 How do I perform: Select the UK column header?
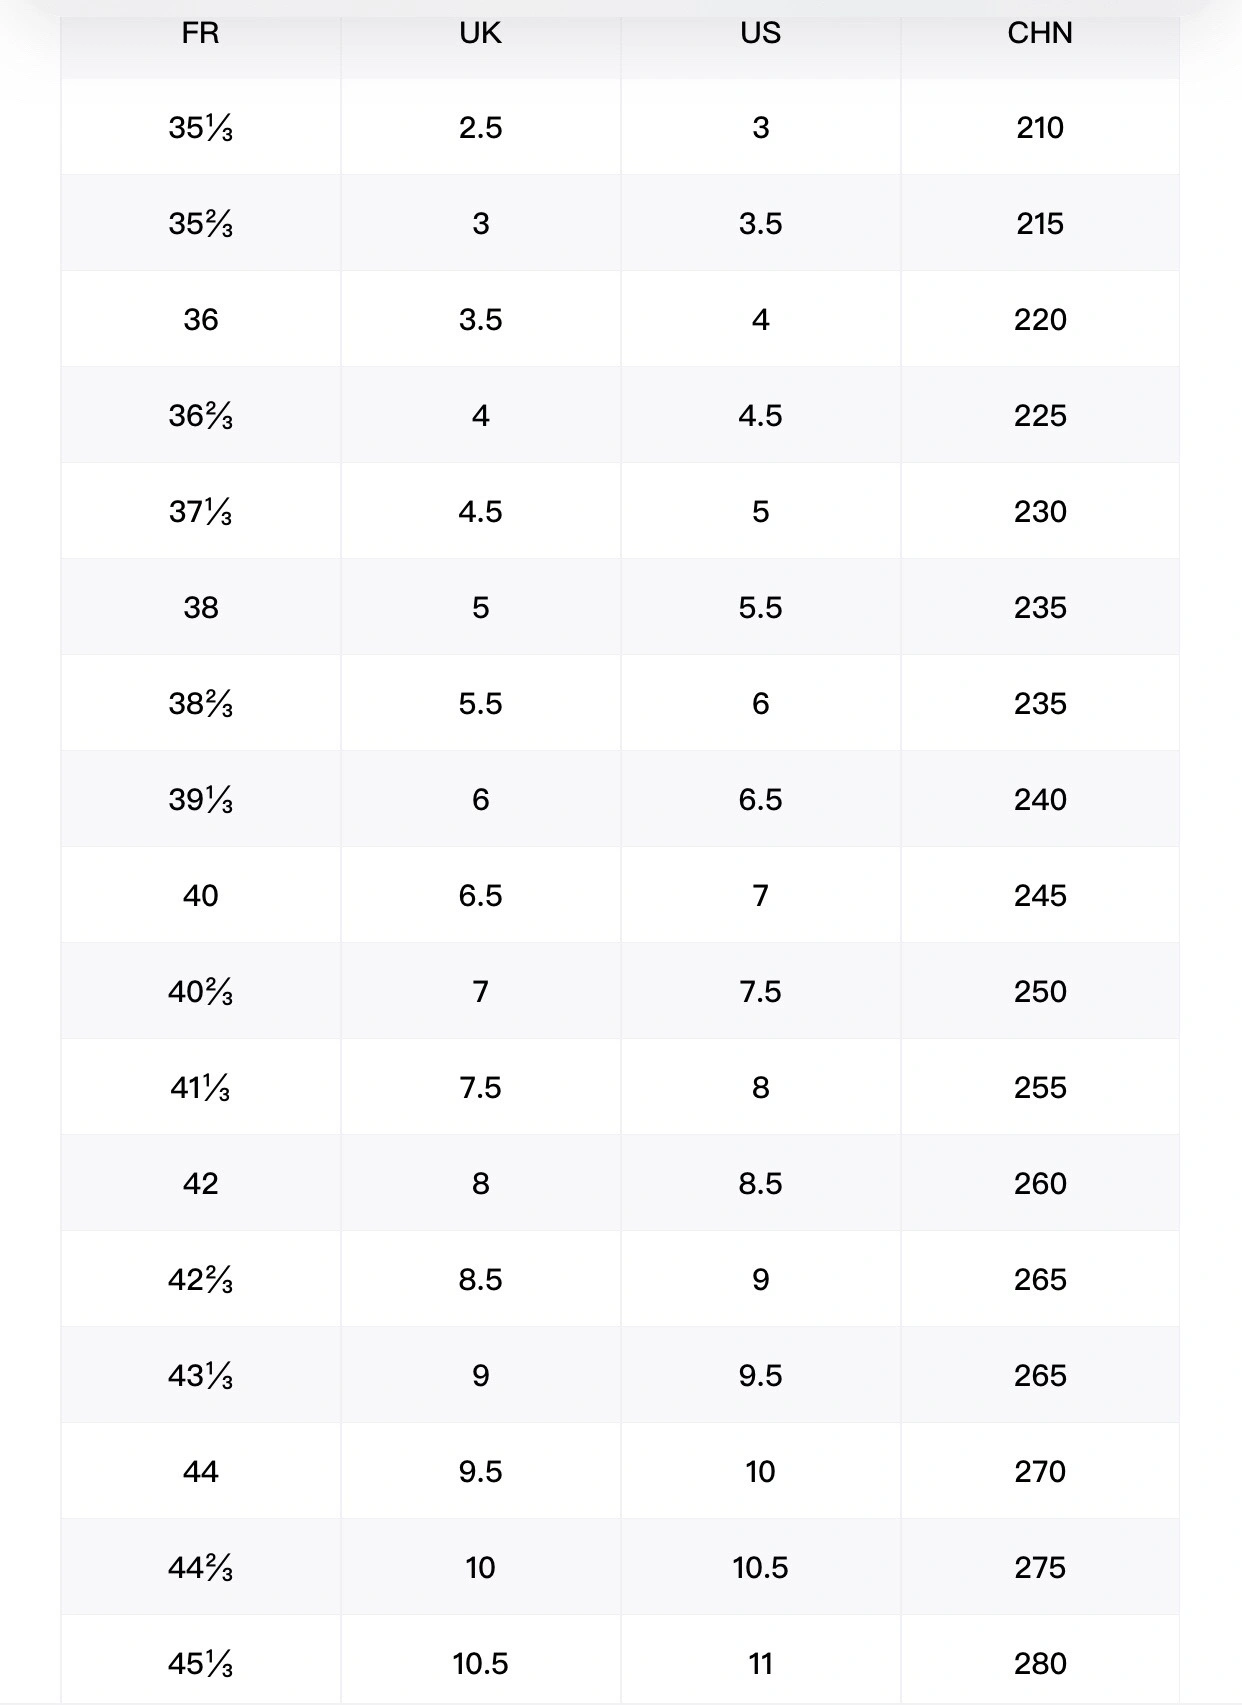(x=480, y=33)
